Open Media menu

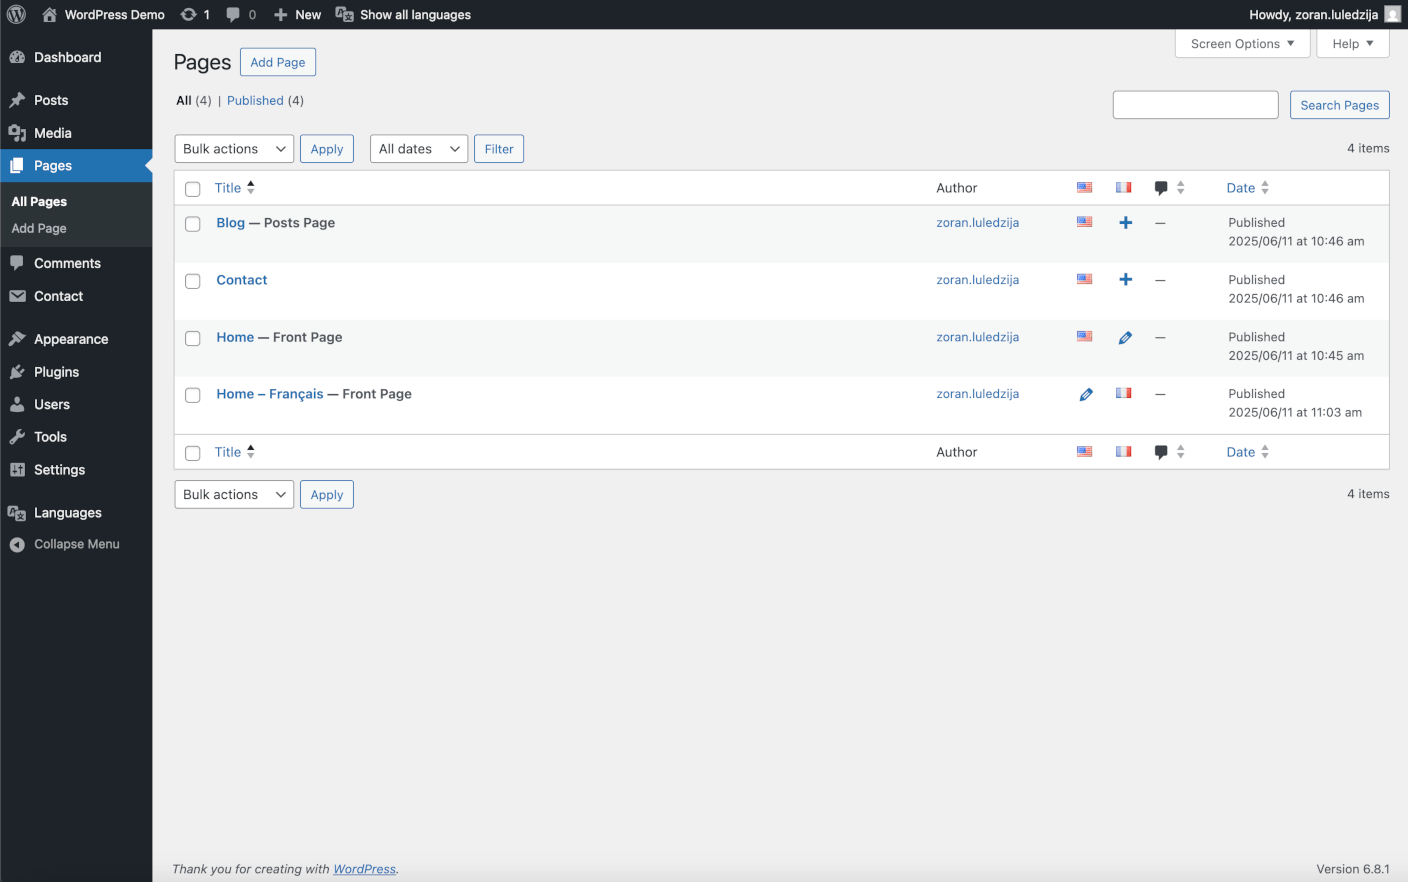tap(76, 133)
